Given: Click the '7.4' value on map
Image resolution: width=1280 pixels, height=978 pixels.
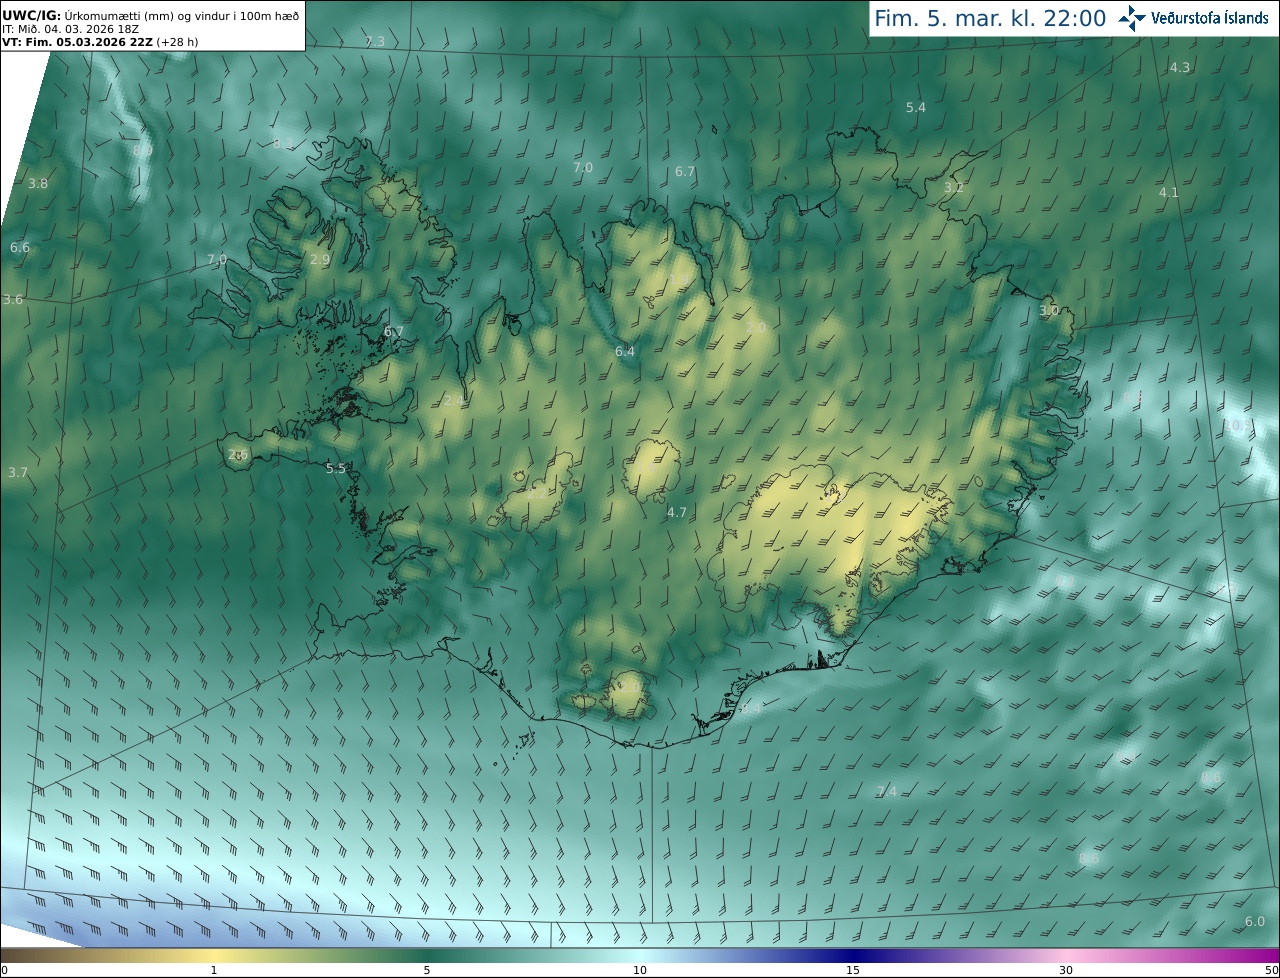Looking at the screenshot, I should click(887, 791).
